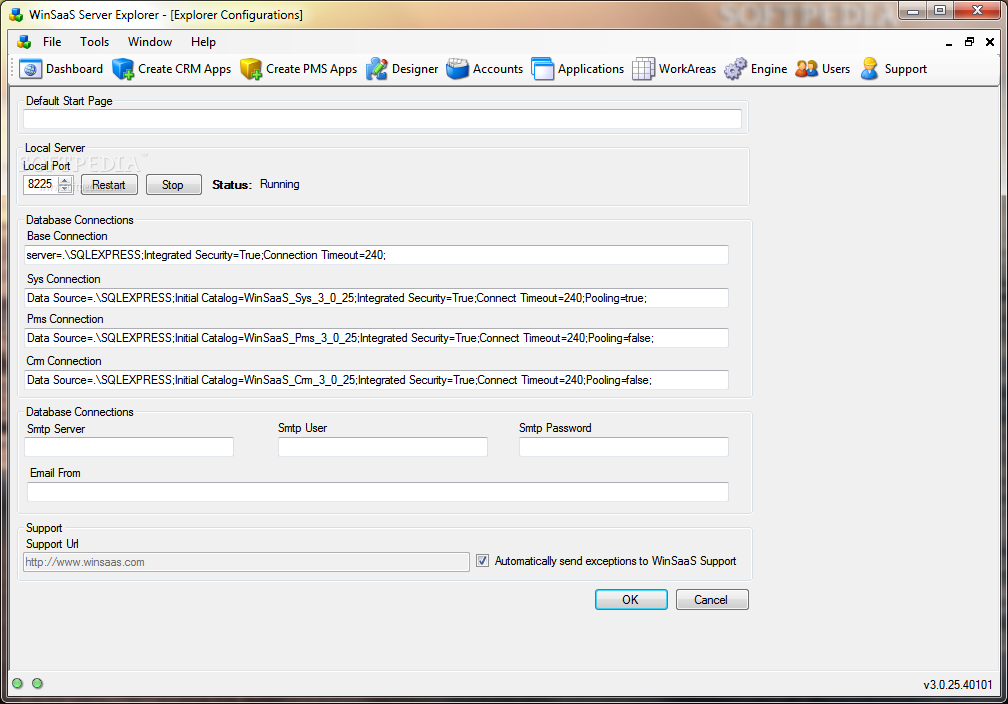Click the Email From field
Image resolution: width=1008 pixels, height=704 pixels.
[377, 492]
